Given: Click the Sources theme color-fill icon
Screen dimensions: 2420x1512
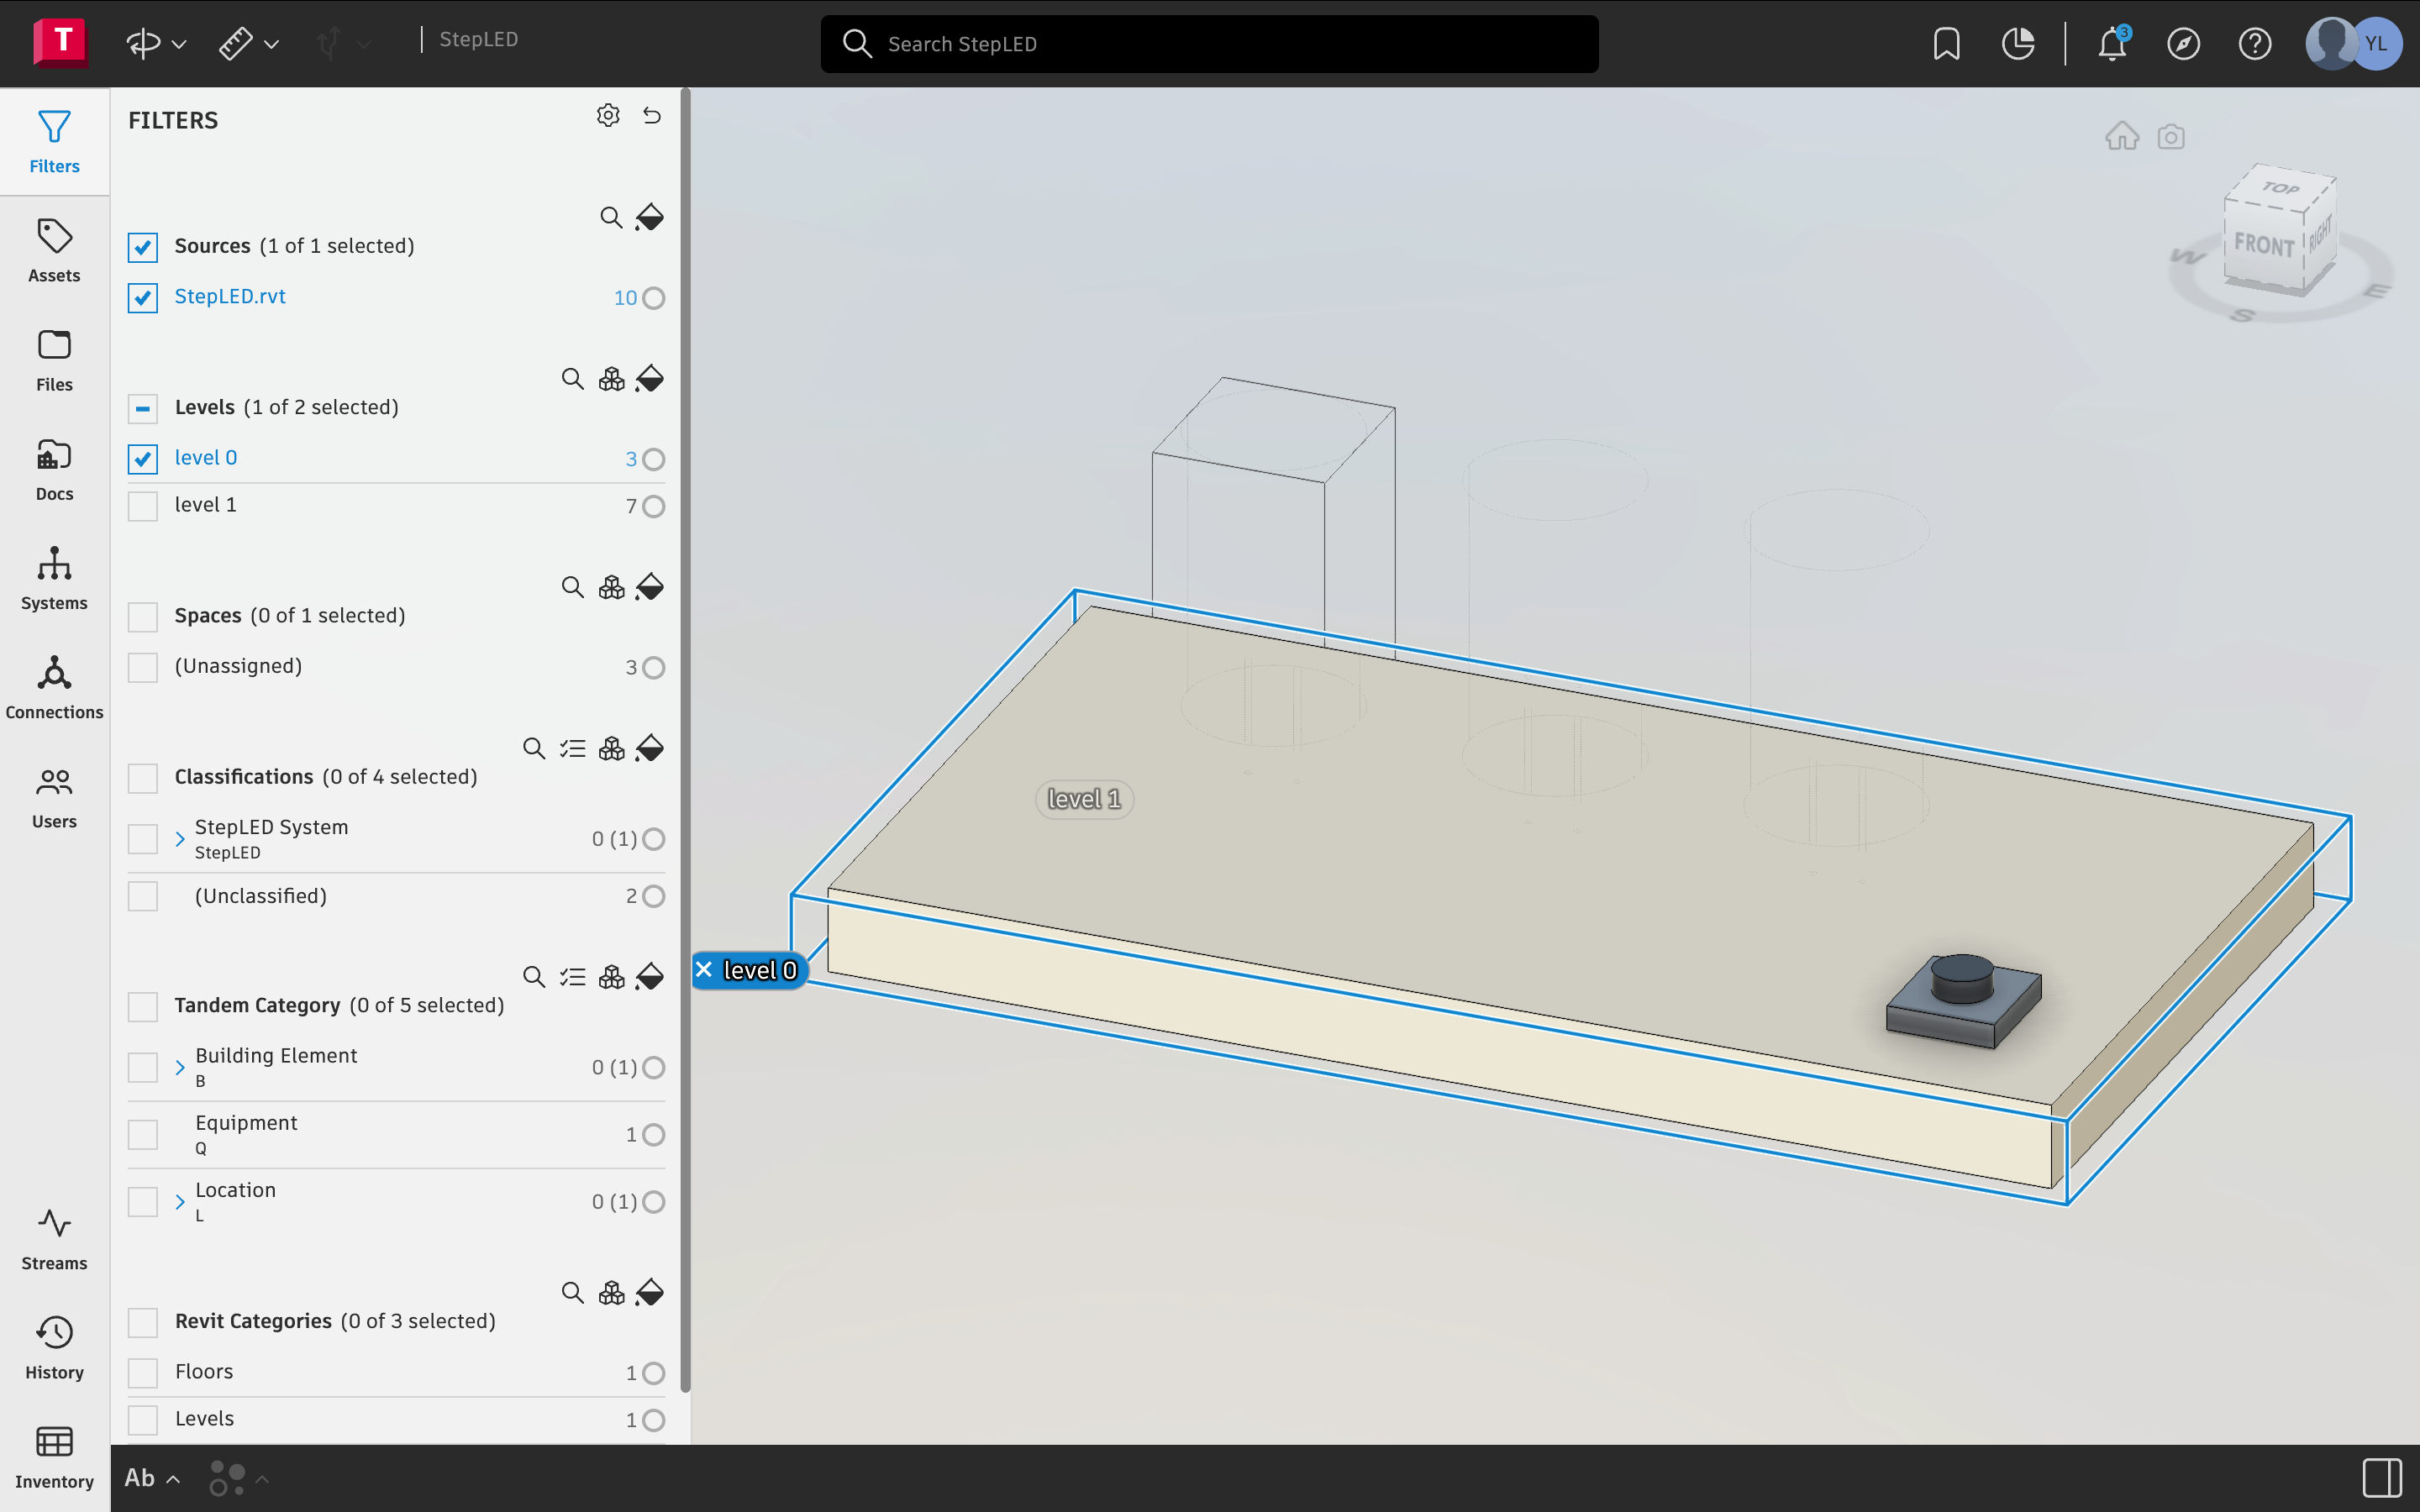Looking at the screenshot, I should click(x=650, y=217).
